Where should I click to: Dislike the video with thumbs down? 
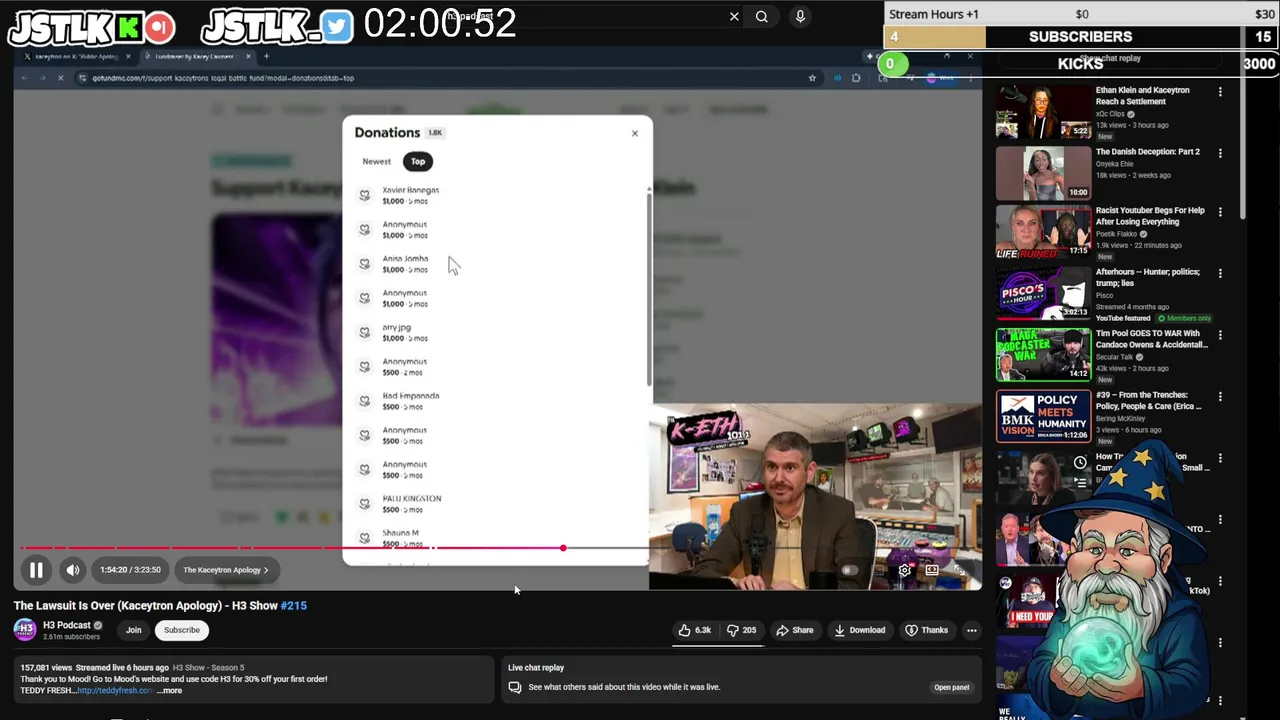coord(741,630)
